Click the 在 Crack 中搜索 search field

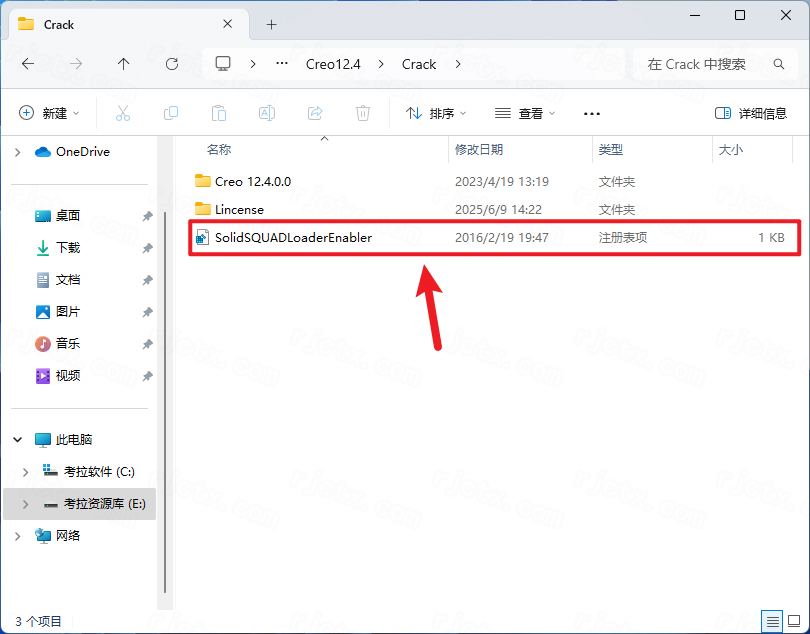(x=715, y=64)
